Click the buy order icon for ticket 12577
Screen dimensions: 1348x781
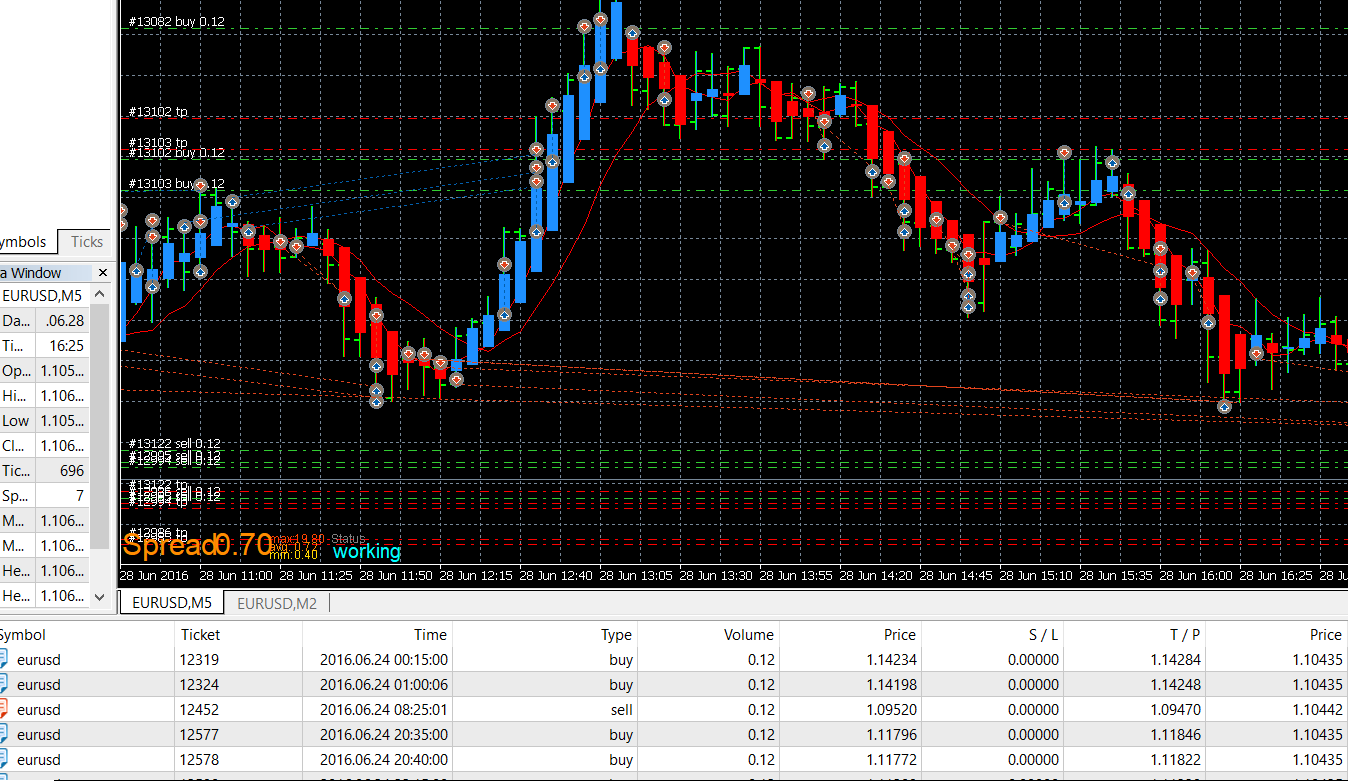click(x=3, y=735)
